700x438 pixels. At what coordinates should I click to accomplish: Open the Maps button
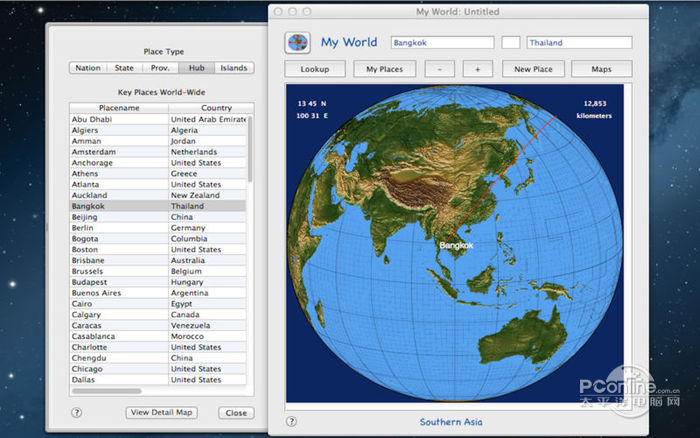coord(601,69)
